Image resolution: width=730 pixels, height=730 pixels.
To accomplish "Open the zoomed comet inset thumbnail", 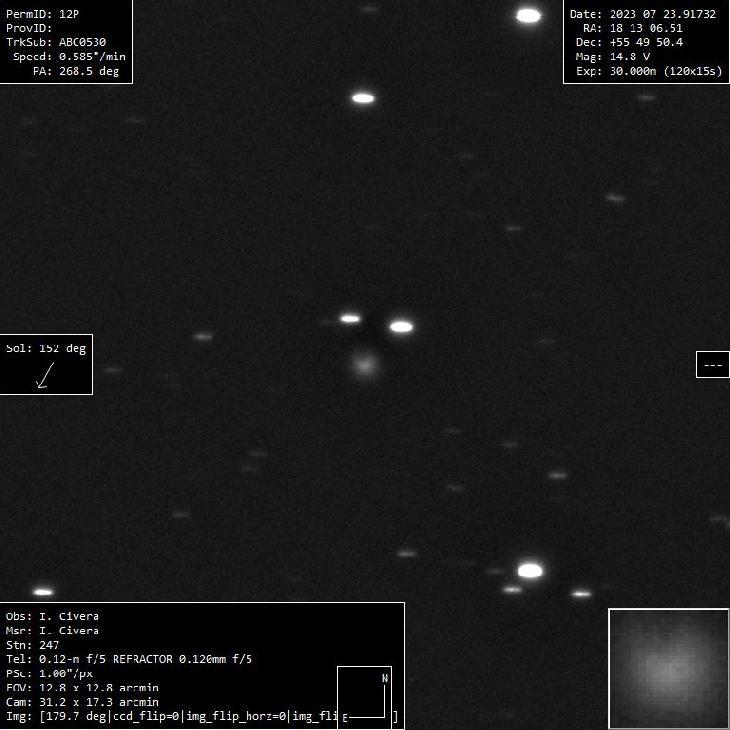I will click(668, 668).
